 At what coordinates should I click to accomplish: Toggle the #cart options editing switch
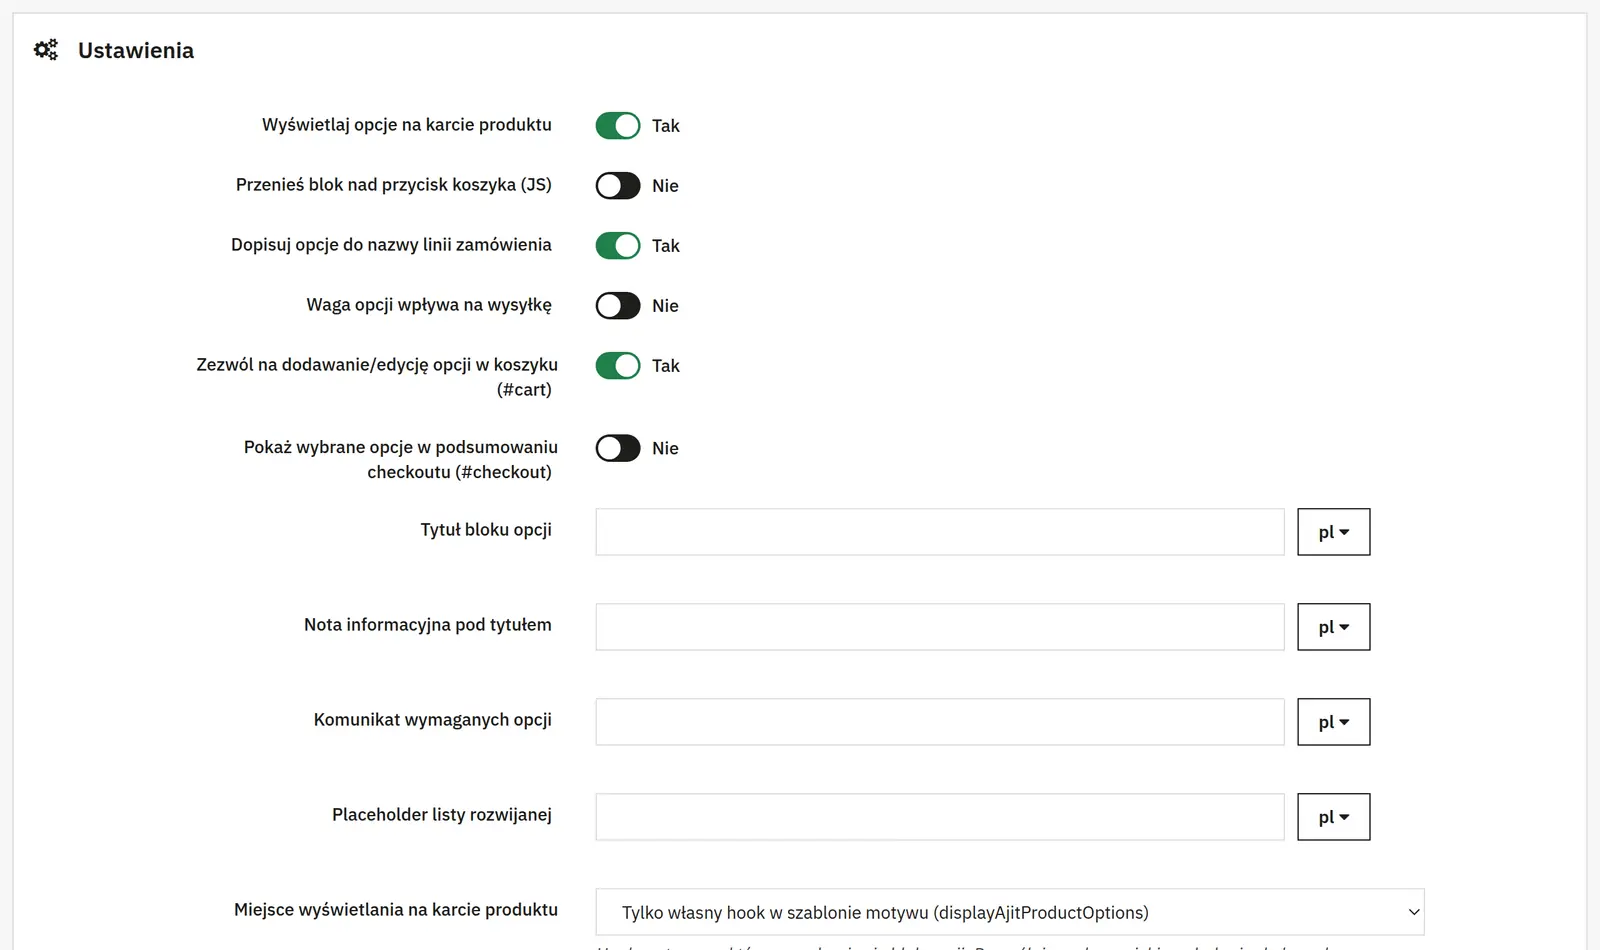(x=618, y=366)
